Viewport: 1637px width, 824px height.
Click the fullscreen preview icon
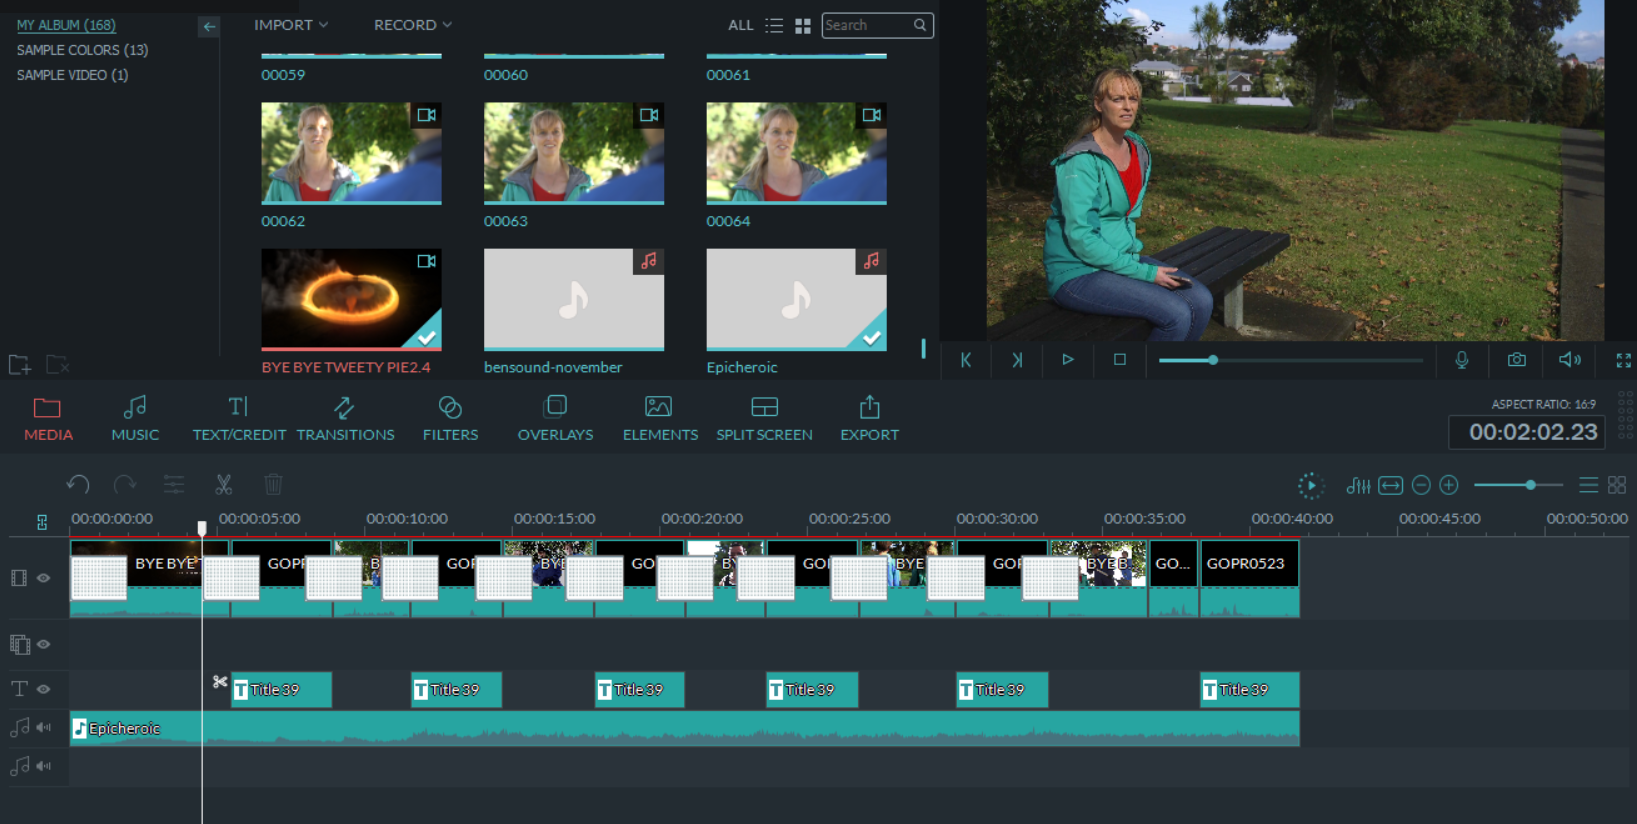pos(1623,360)
